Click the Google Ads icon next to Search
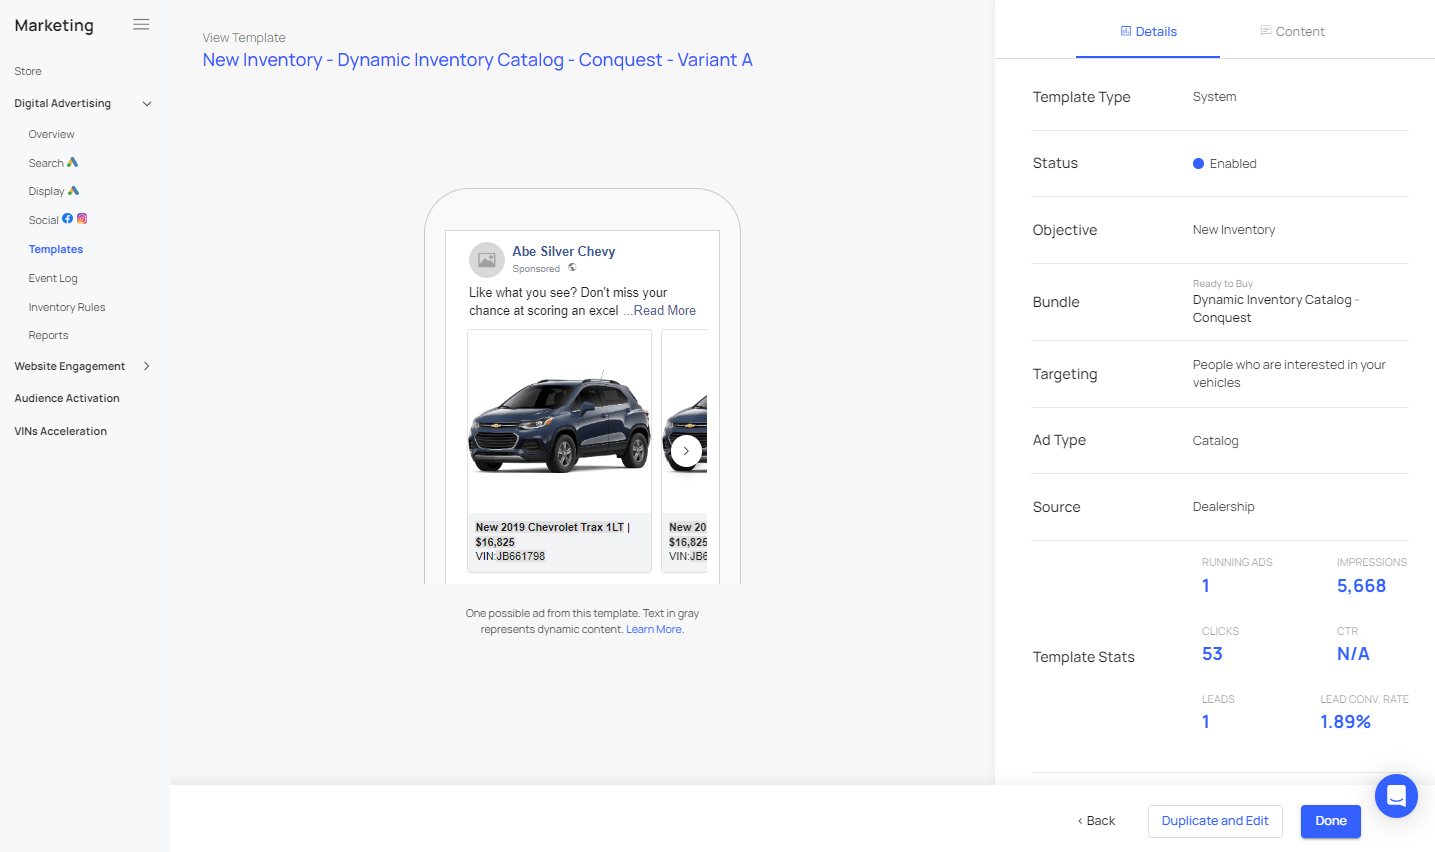 [x=72, y=162]
